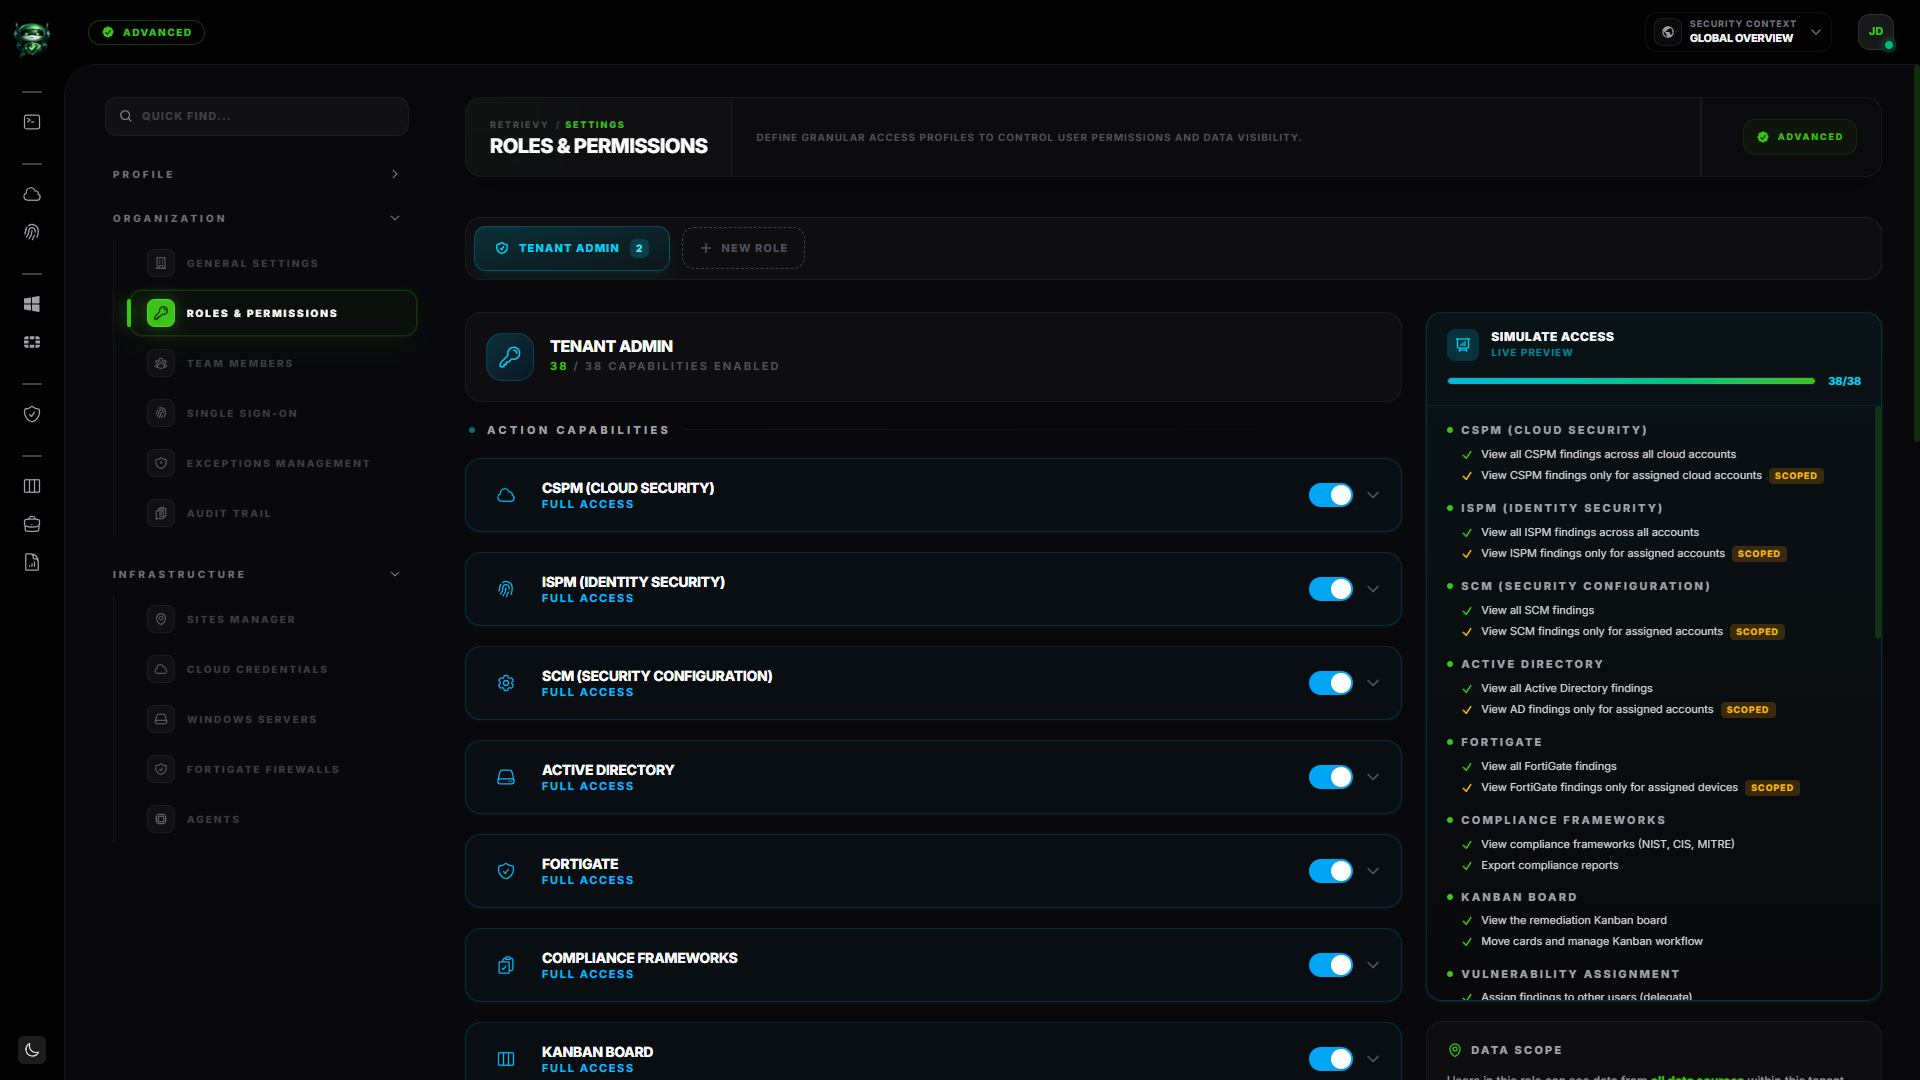Click the Tenant Admin key icon
1920x1080 pixels.
pos(510,357)
